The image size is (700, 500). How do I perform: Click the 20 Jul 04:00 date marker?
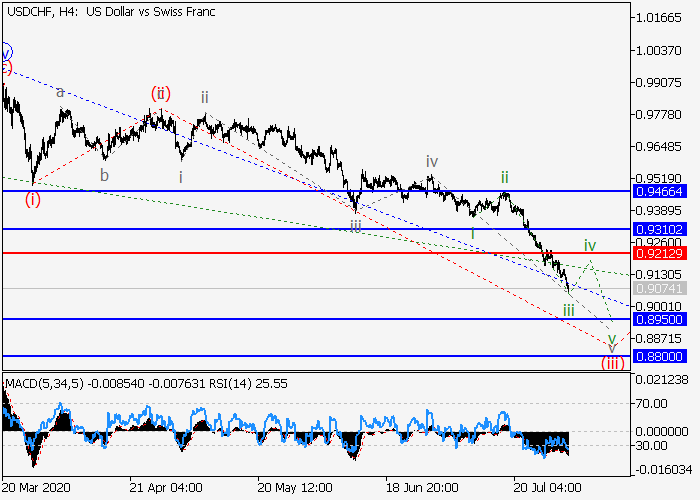(544, 488)
